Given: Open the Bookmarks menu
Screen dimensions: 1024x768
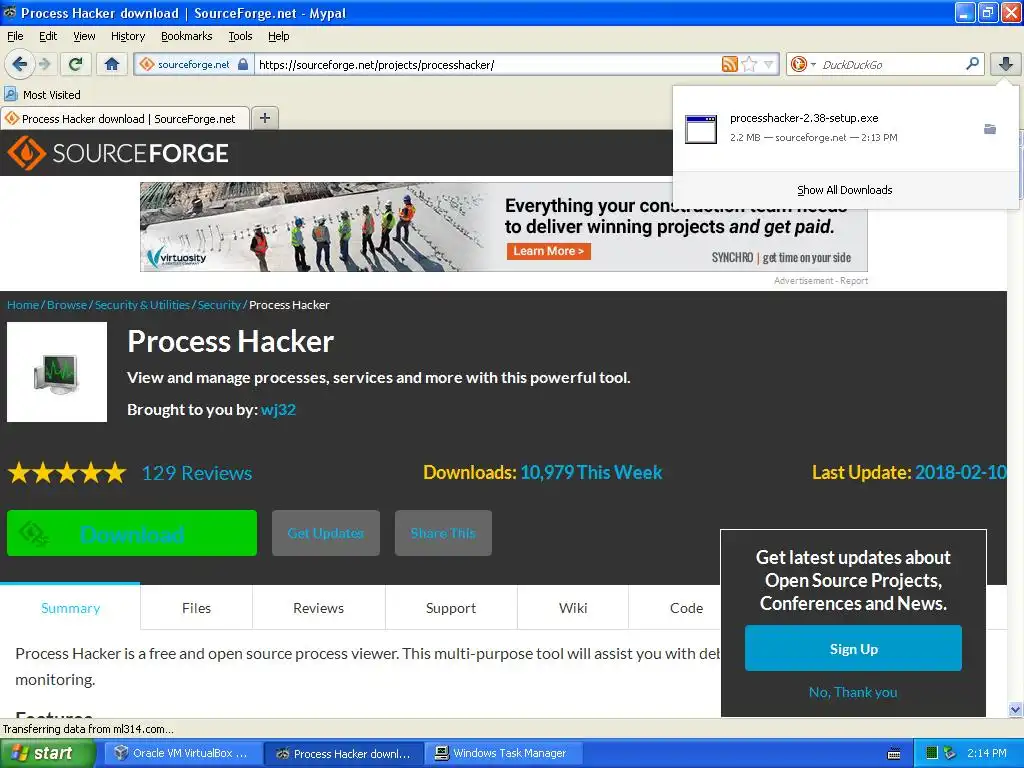Looking at the screenshot, I should 187,36.
